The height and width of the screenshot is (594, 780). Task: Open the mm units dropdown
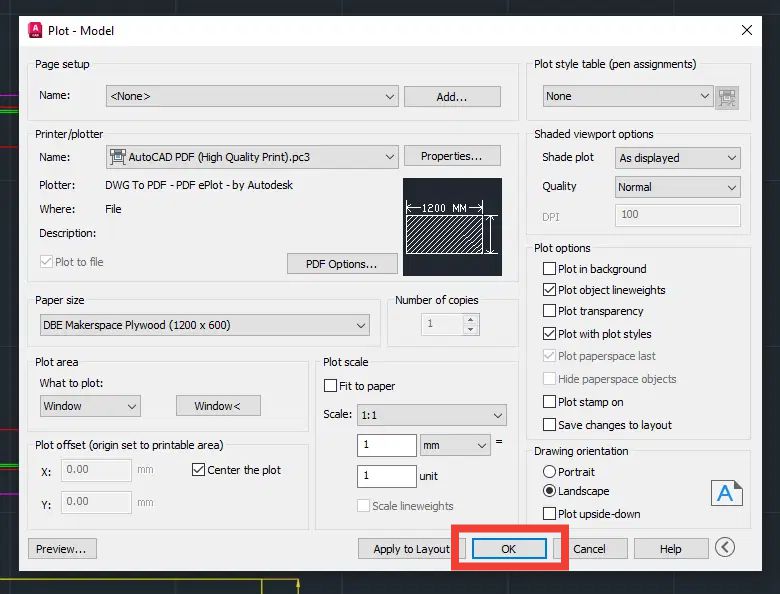[x=455, y=445]
